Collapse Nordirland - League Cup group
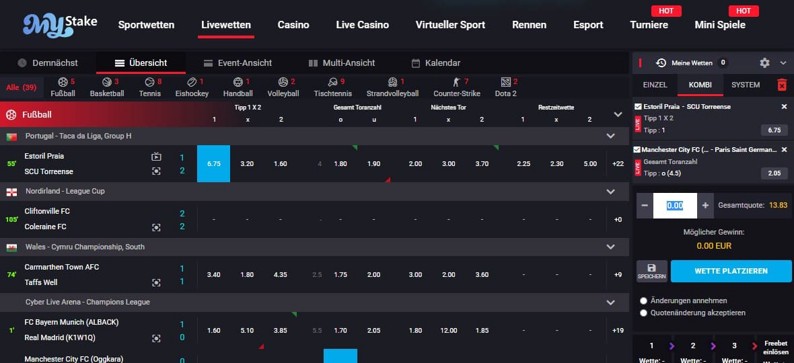 tap(611, 191)
